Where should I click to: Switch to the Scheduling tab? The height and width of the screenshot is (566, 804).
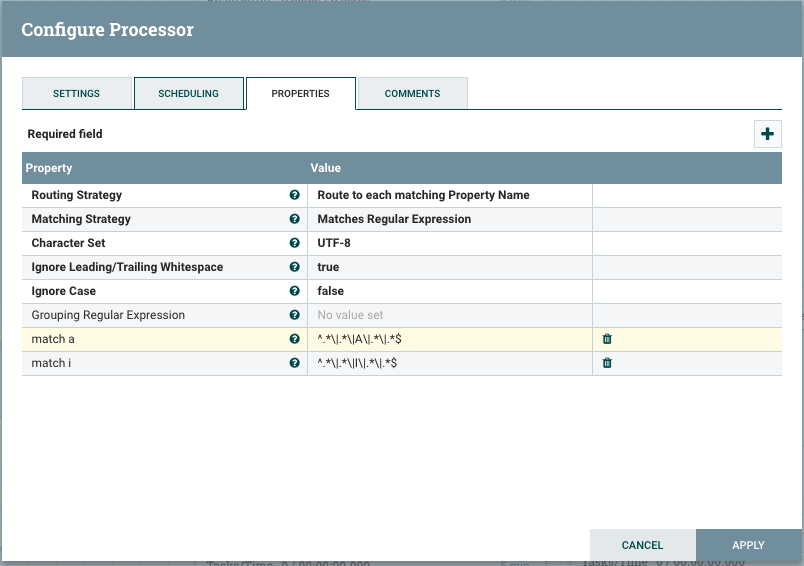click(x=188, y=93)
